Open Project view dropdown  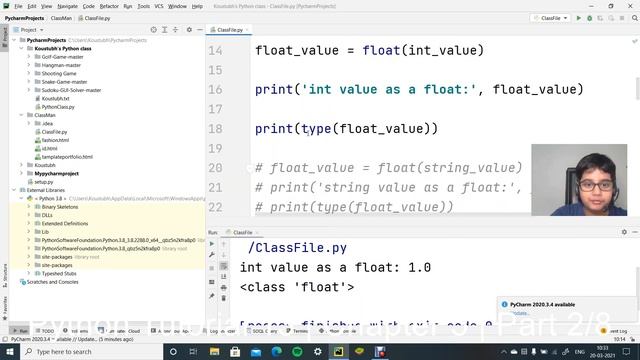tap(29, 30)
